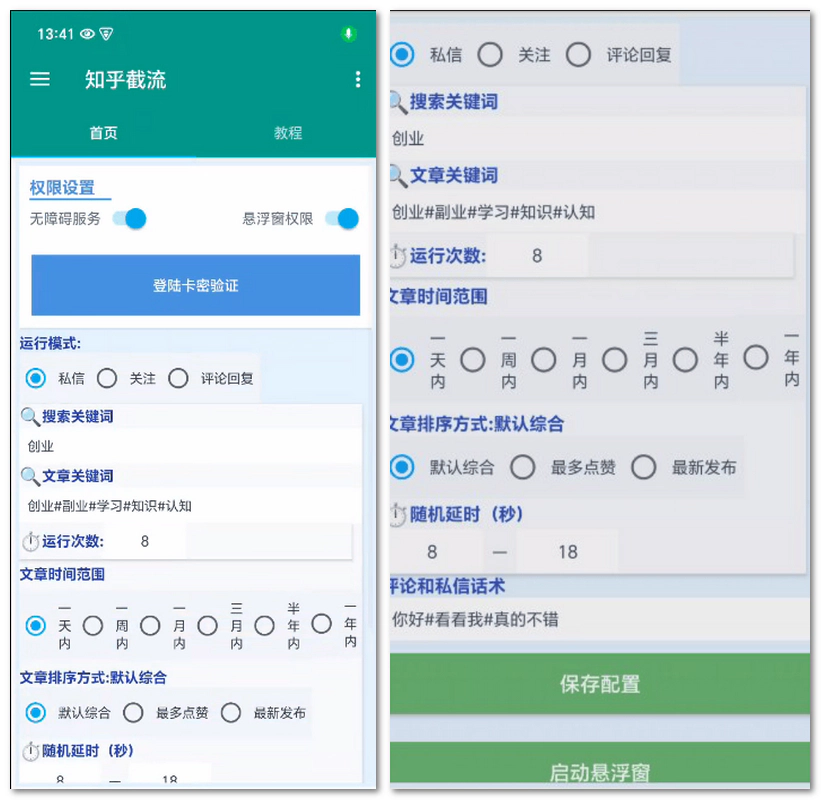The height and width of the screenshot is (800, 821).
Task: Tap the green microphone status bar icon
Action: coord(348,34)
